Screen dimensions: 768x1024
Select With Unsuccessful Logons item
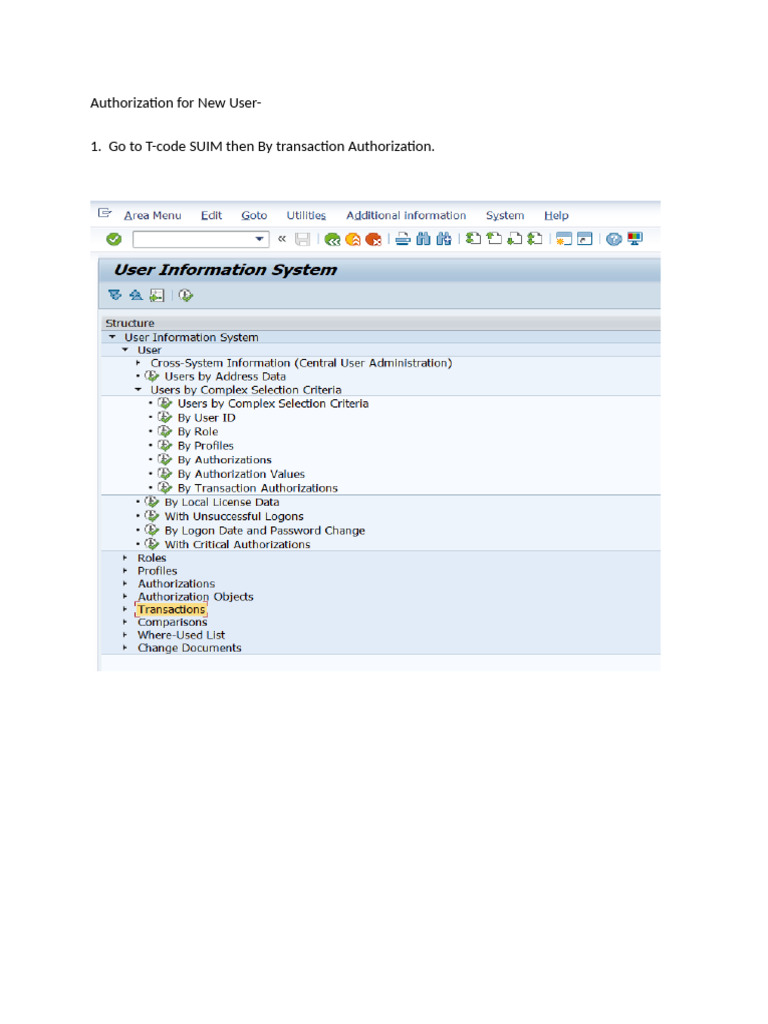234,516
